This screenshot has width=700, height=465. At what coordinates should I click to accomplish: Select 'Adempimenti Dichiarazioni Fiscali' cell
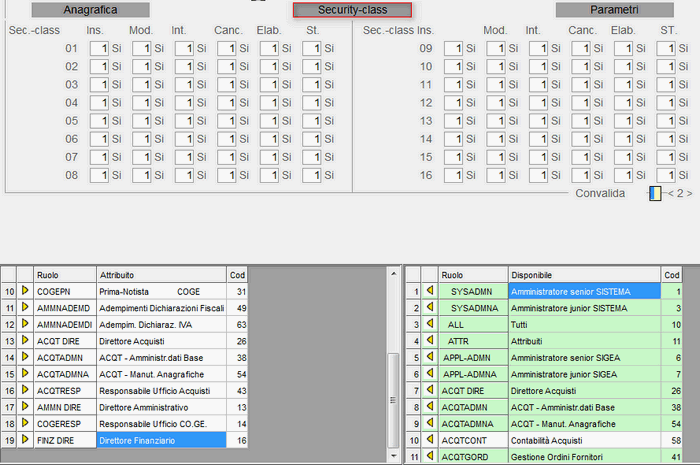click(161, 308)
